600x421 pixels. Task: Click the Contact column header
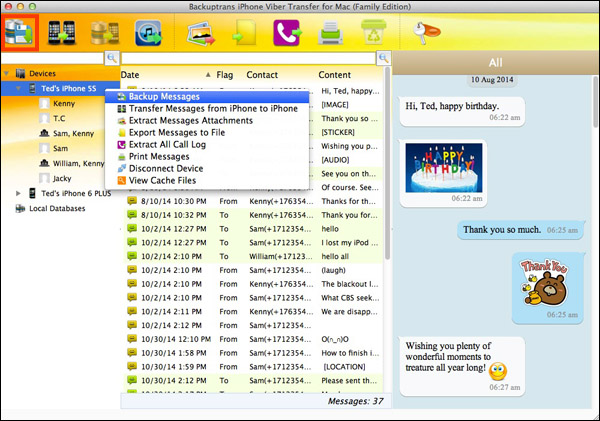point(262,75)
